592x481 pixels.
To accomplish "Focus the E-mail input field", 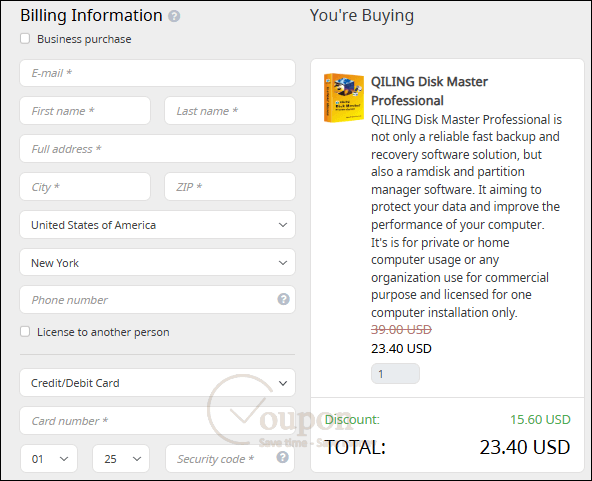I will (157, 73).
